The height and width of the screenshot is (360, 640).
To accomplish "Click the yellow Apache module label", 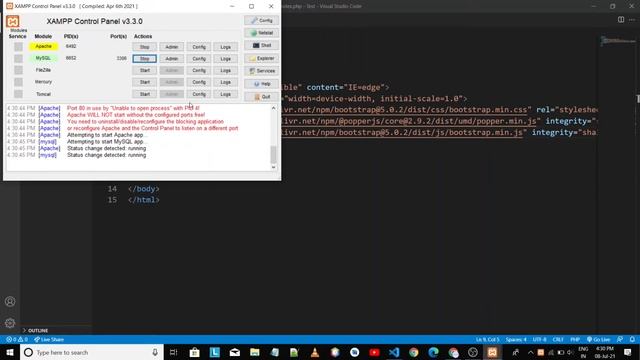I will (x=43, y=47).
